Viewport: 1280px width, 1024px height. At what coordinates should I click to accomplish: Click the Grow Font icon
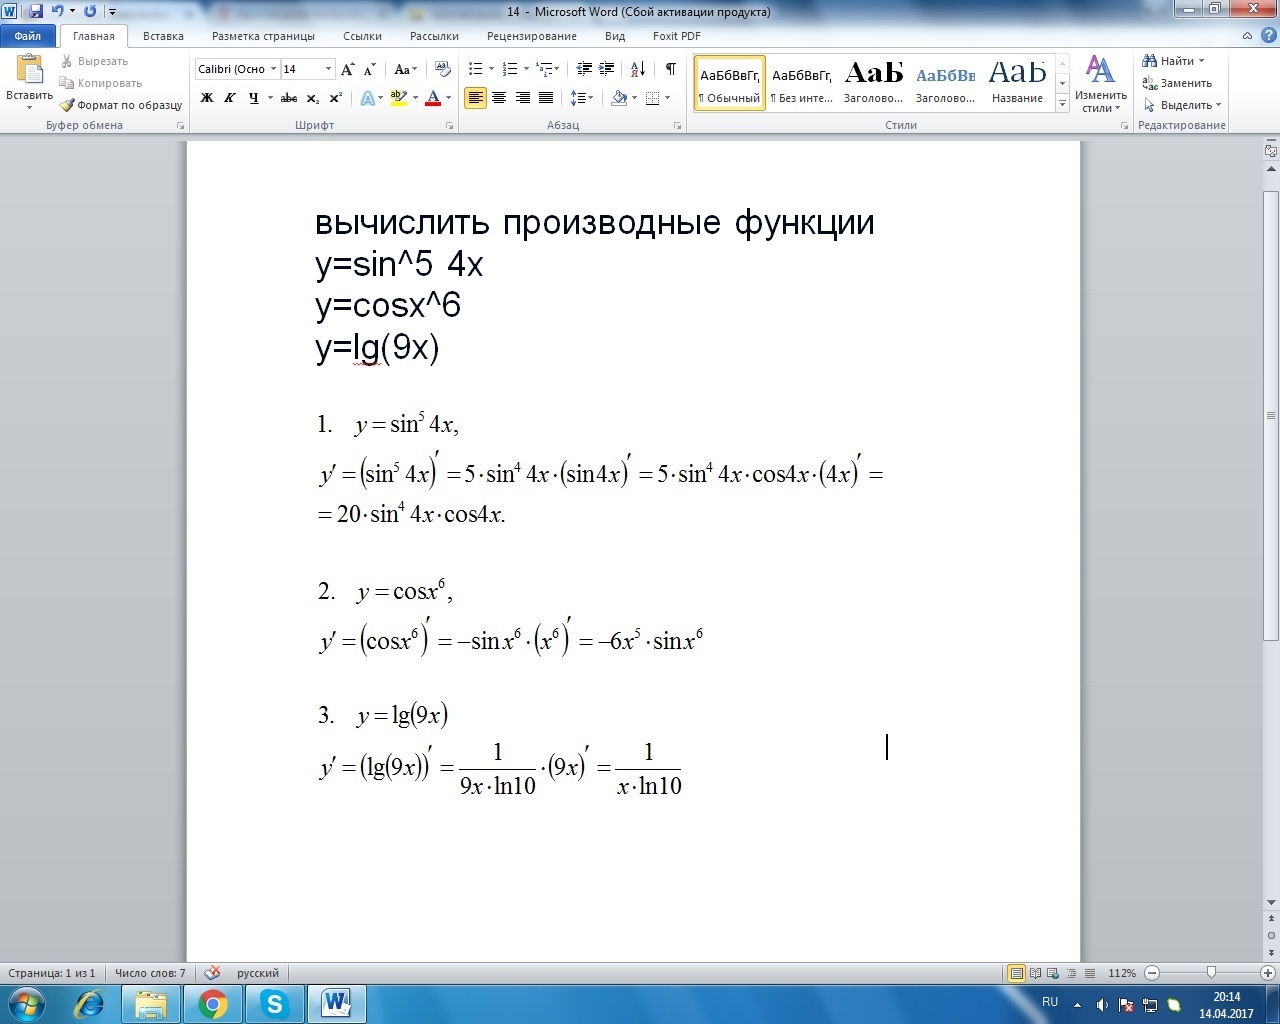pos(347,69)
